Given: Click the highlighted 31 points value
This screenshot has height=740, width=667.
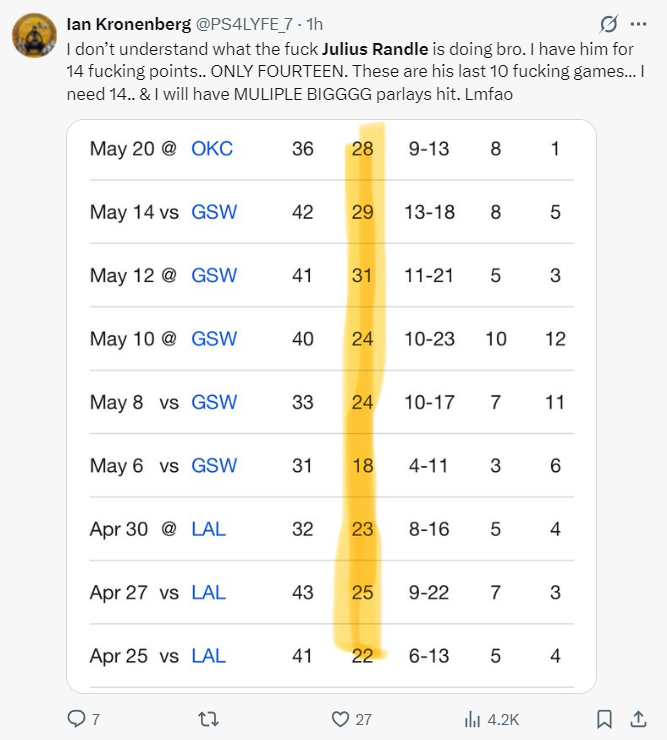Looking at the screenshot, I should click(362, 276).
